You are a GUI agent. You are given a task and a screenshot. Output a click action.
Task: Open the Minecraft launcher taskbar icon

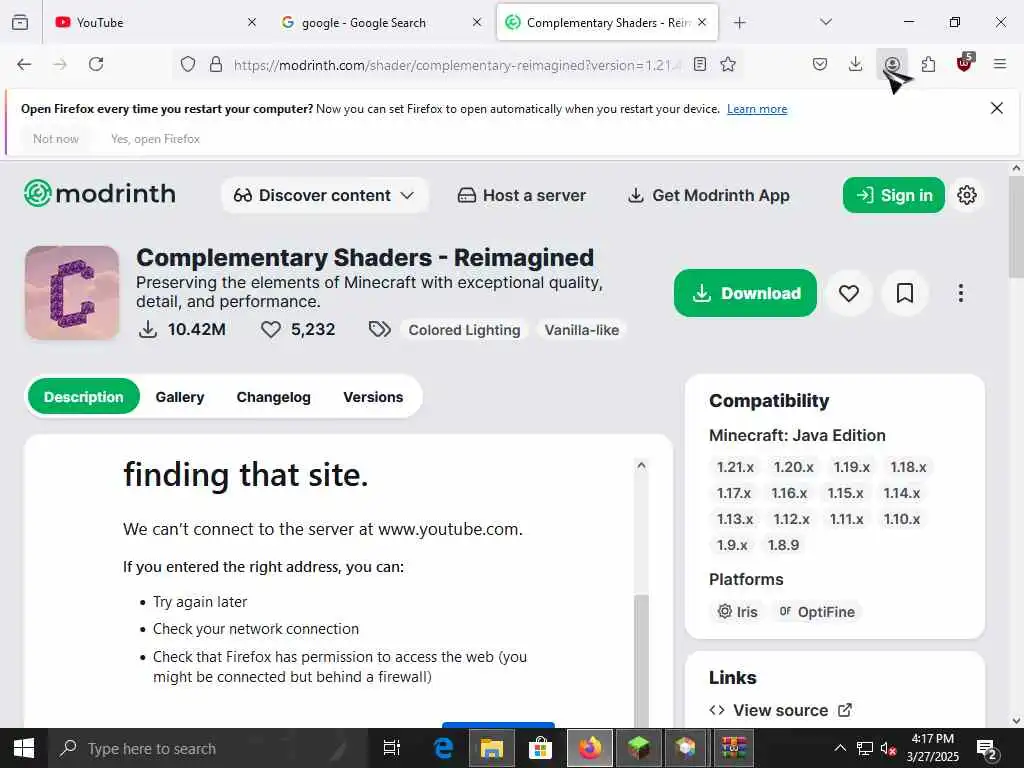(x=639, y=748)
